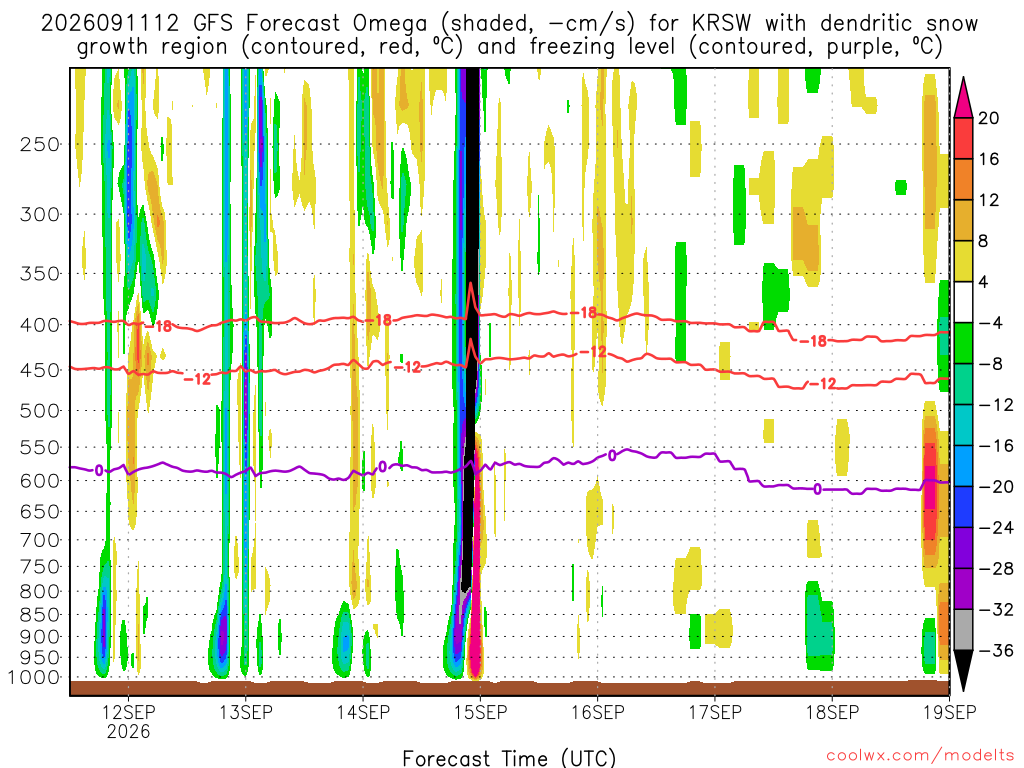
Task: Click the 19SEP time axis label
Action: [950, 712]
